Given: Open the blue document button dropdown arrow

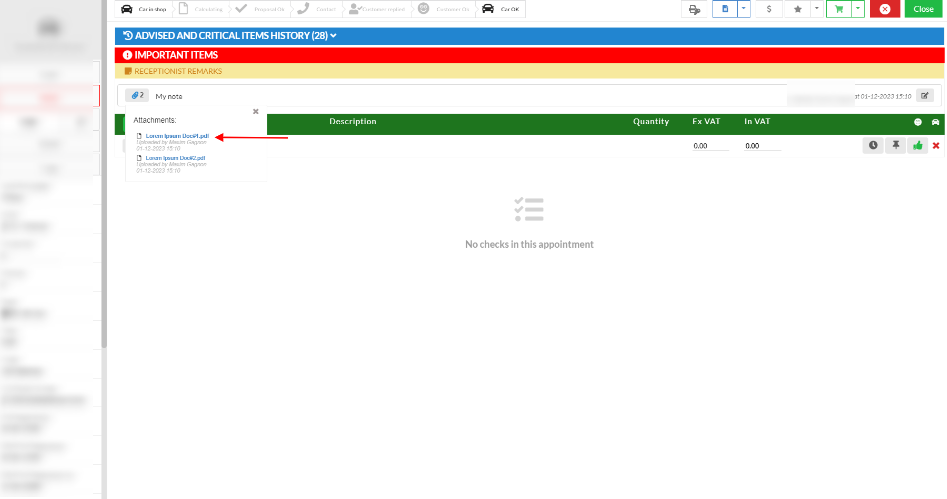Looking at the screenshot, I should 744,9.
